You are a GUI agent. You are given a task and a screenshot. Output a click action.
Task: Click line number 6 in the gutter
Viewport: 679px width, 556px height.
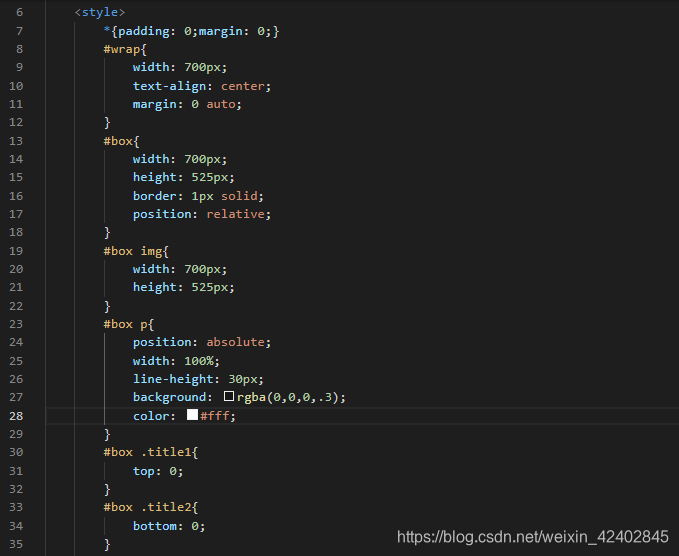tap(19, 12)
